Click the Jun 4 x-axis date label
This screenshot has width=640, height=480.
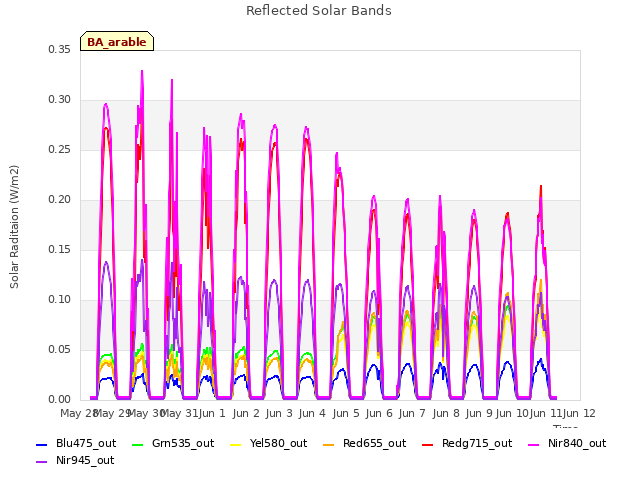pos(312,413)
